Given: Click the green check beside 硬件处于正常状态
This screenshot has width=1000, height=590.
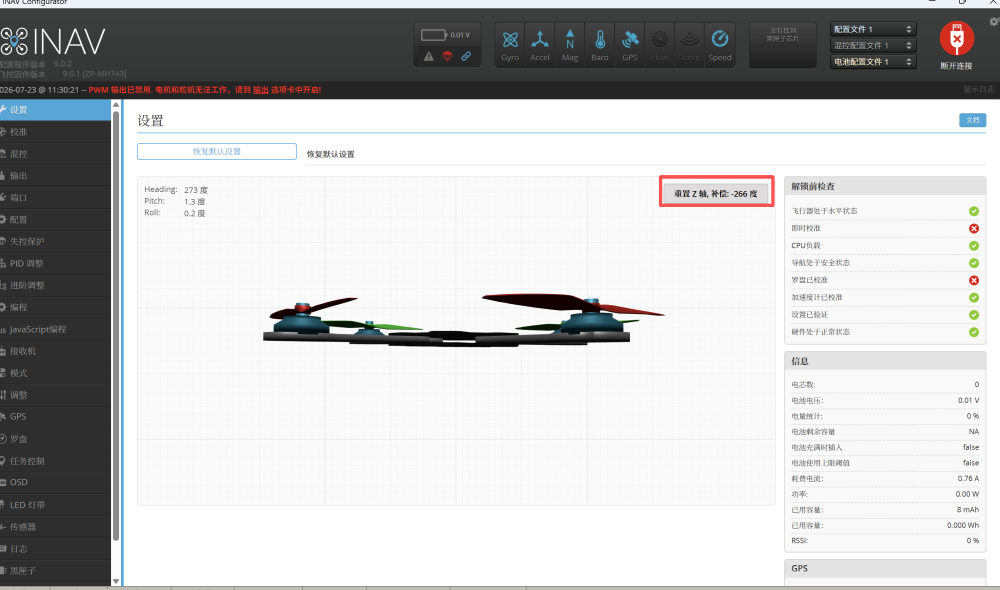Looking at the screenshot, I should (x=974, y=332).
